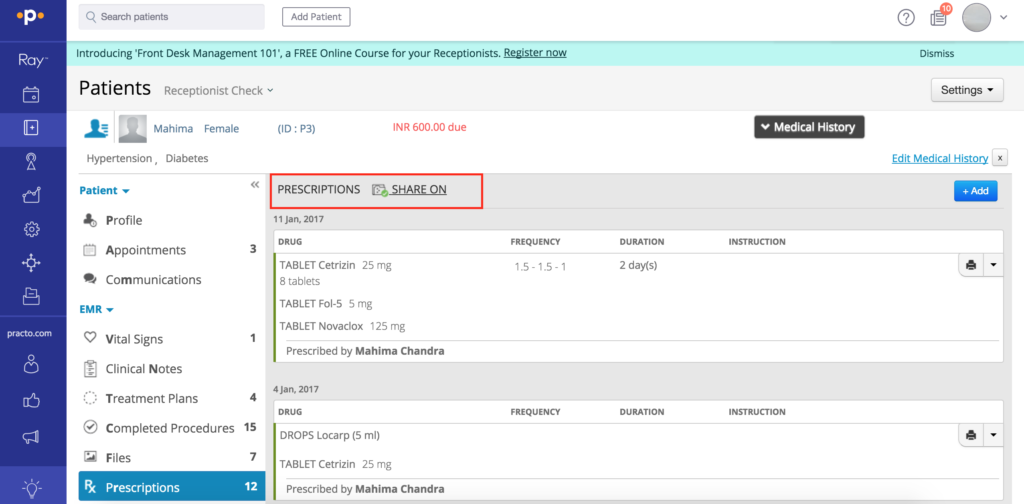Click the reports chart icon in sidebar
1024x504 pixels.
click(31, 195)
